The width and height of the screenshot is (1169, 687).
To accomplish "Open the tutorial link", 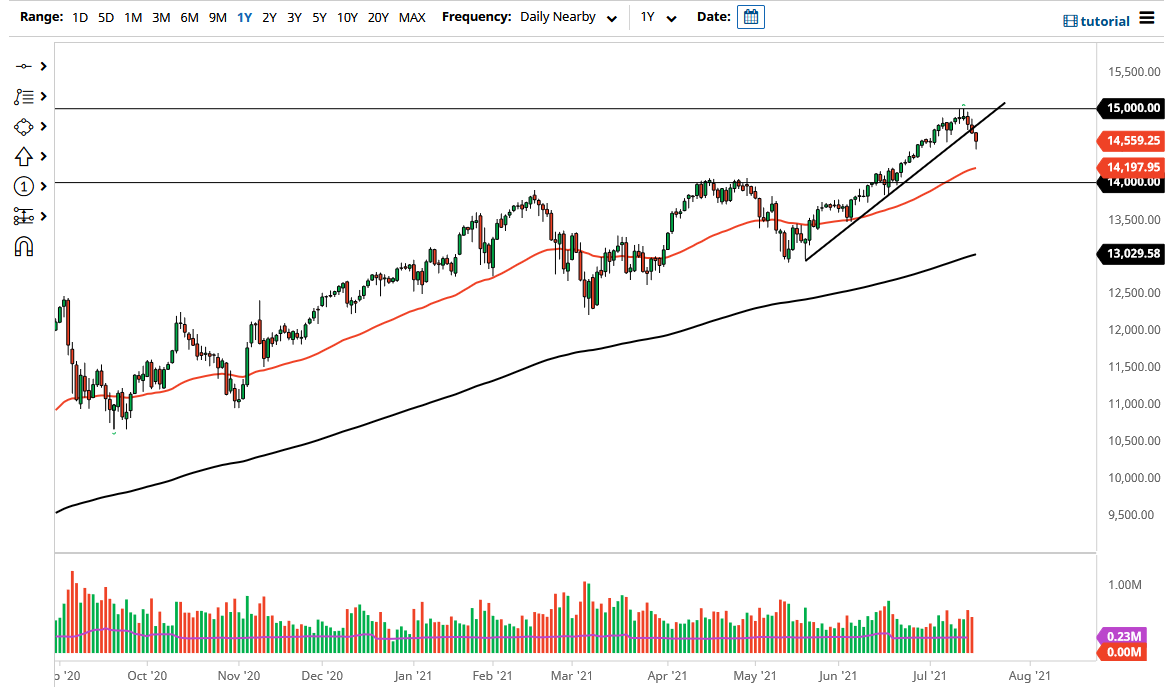I will coord(1105,20).
